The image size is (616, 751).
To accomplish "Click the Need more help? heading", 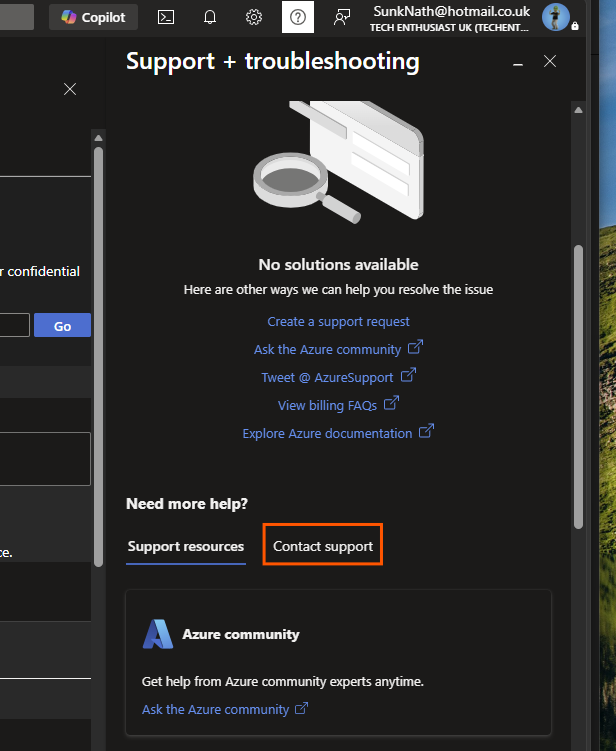I will pos(187,503).
